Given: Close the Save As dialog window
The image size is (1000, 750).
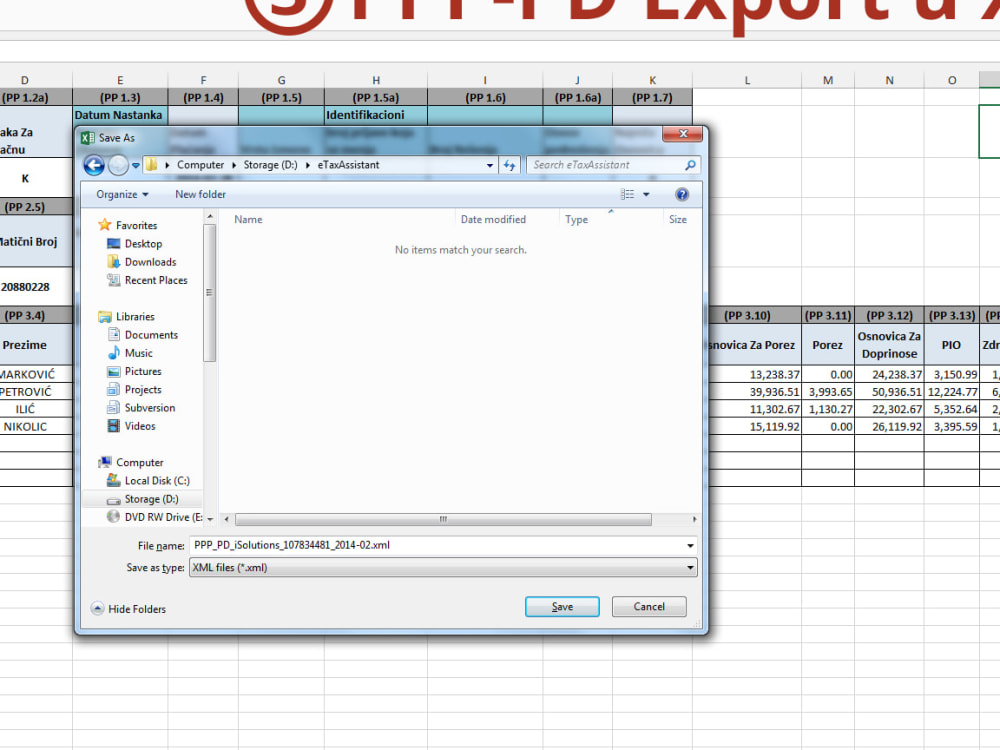Looking at the screenshot, I should coord(682,134).
